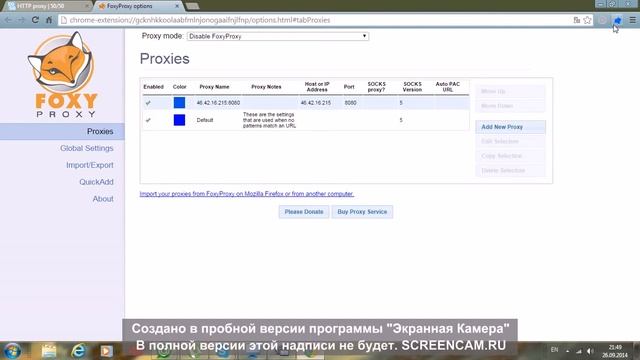Open About in the sidebar
Viewport: 640px width, 360px height.
[x=103, y=199]
